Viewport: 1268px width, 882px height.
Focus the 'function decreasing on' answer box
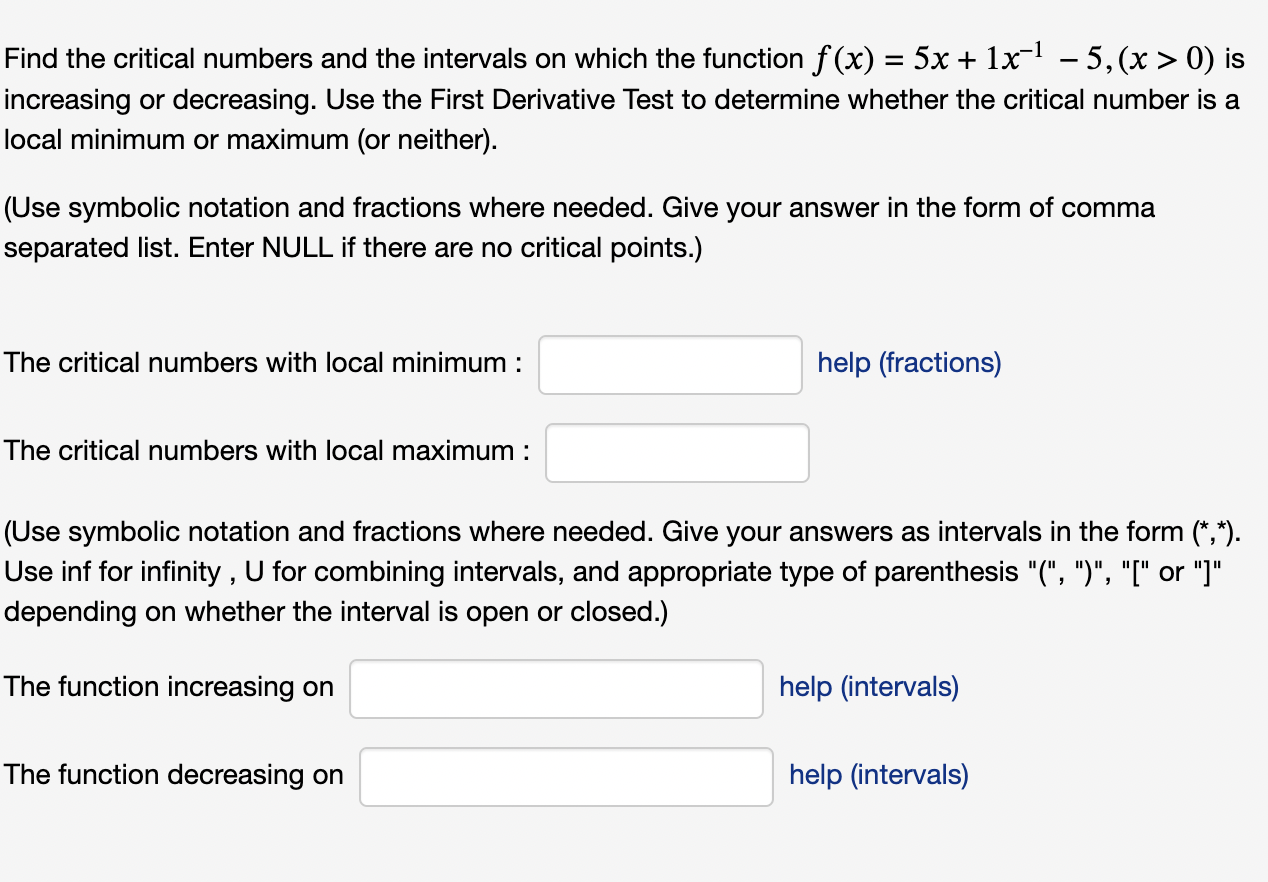(x=566, y=777)
